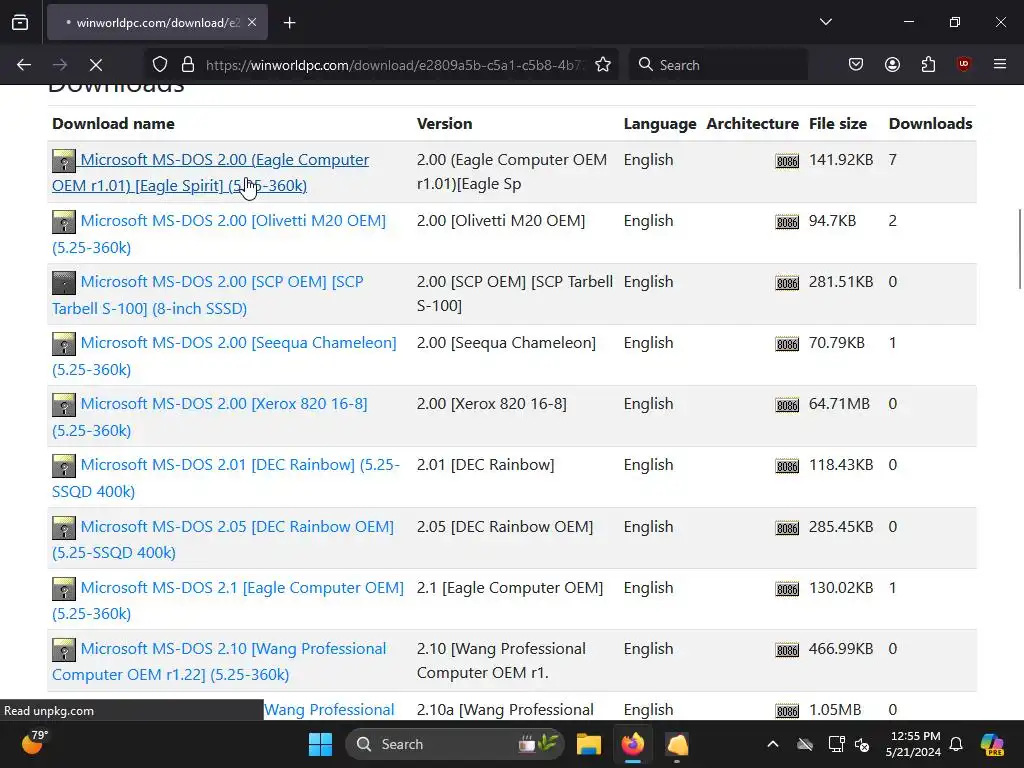Click disk icon for SCP Tarbell row
1024x768 pixels.
64,283
